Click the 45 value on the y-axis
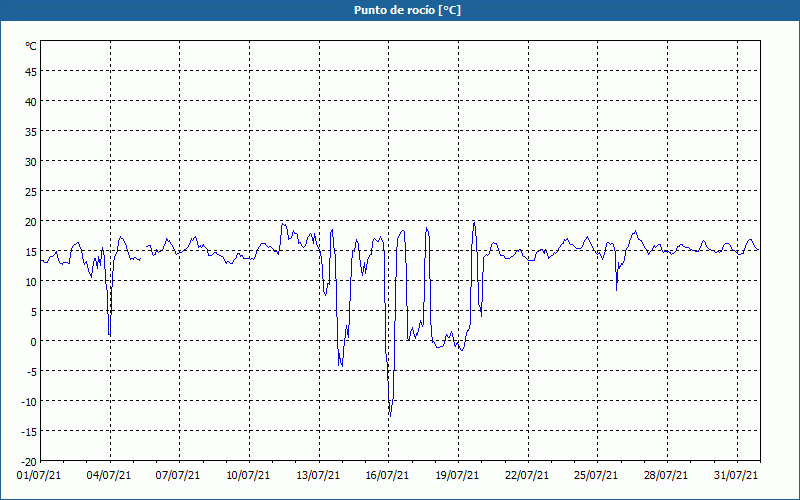800x500 pixels. pyautogui.click(x=31, y=71)
